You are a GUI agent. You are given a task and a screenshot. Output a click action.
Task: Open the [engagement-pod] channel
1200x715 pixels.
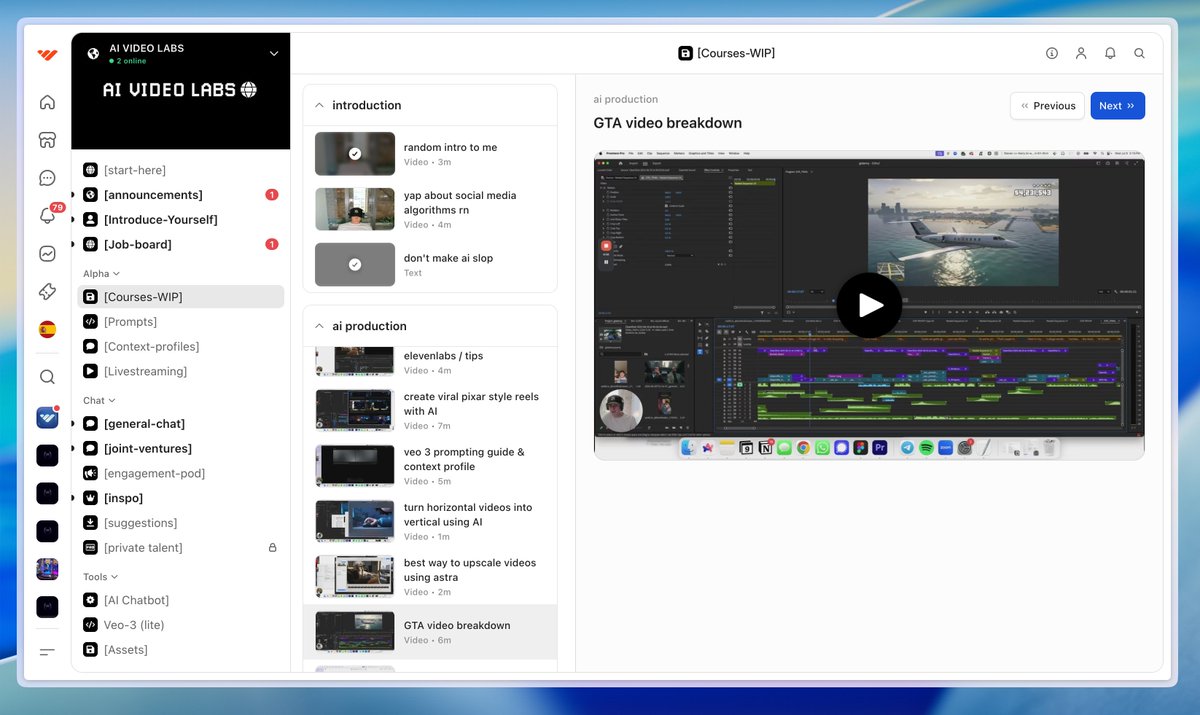180,474
